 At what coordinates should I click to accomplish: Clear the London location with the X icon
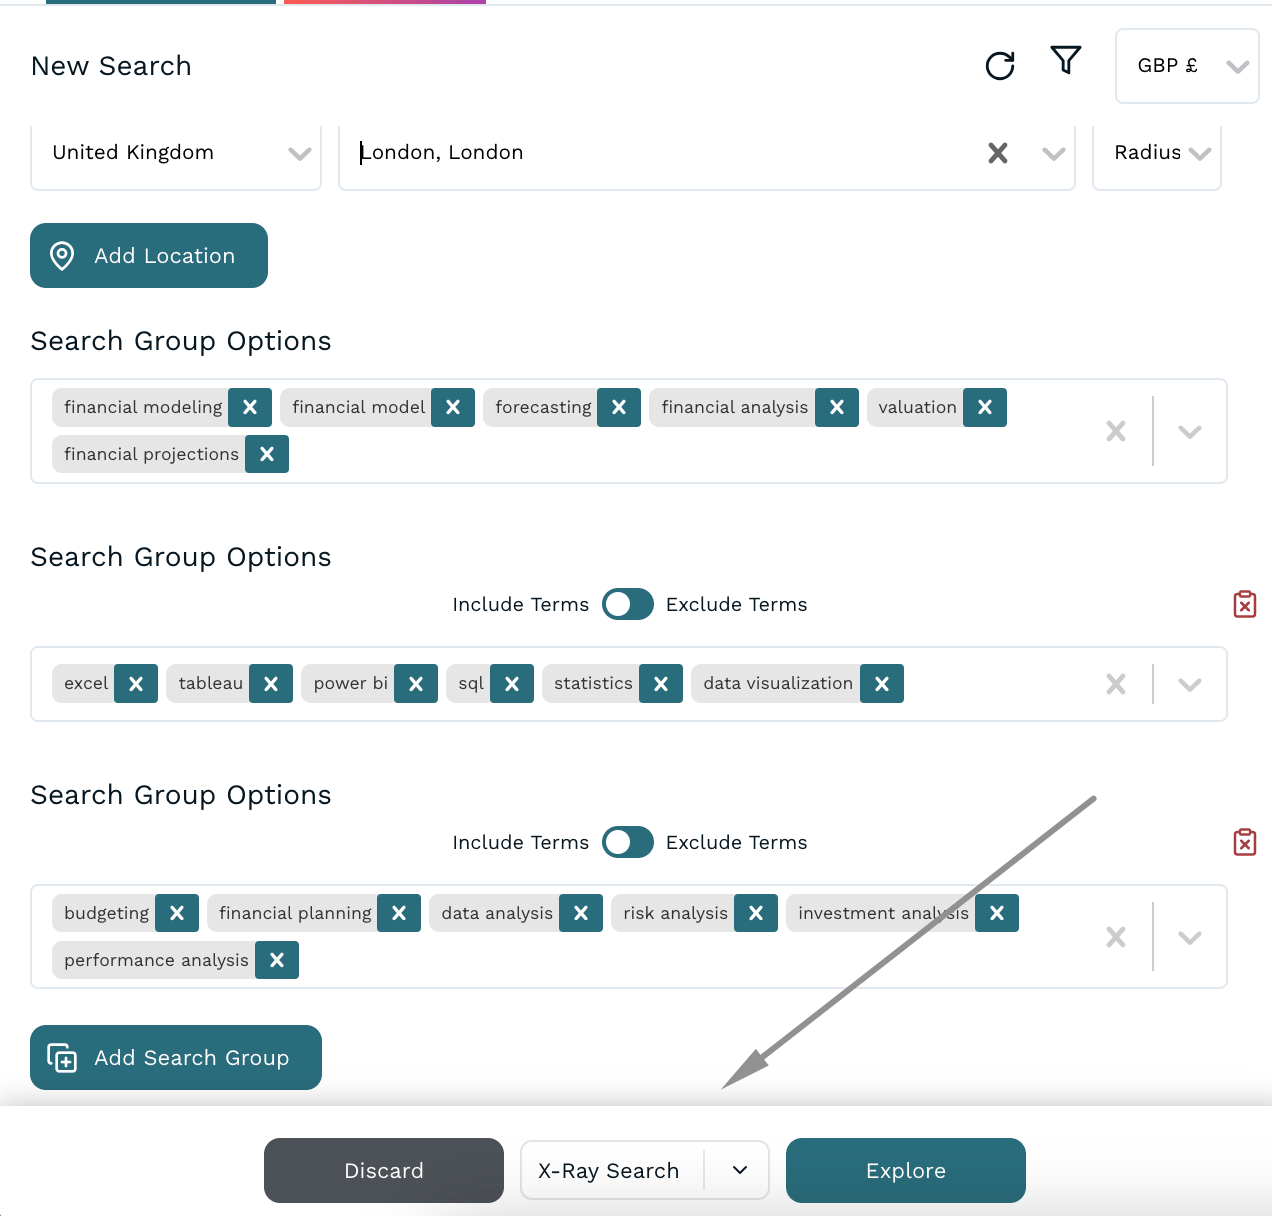997,153
